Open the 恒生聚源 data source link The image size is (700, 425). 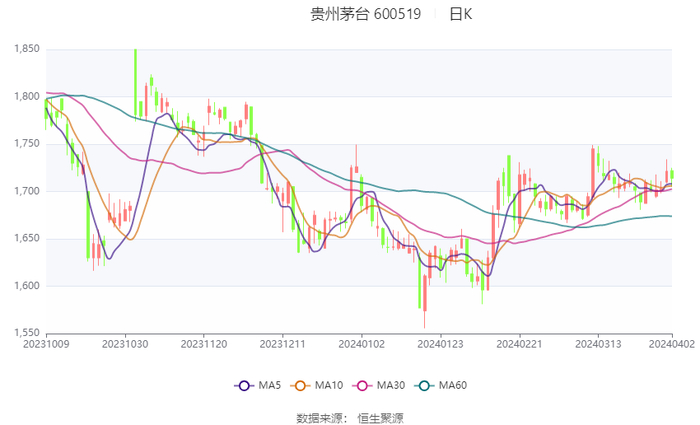click(x=381, y=417)
